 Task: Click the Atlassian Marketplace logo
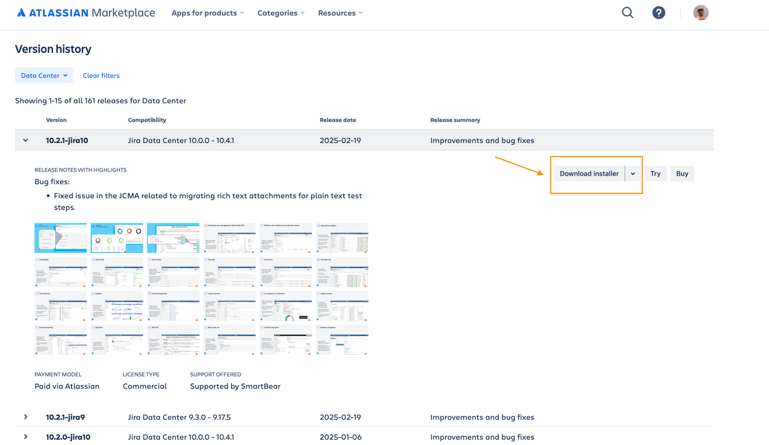[86, 13]
